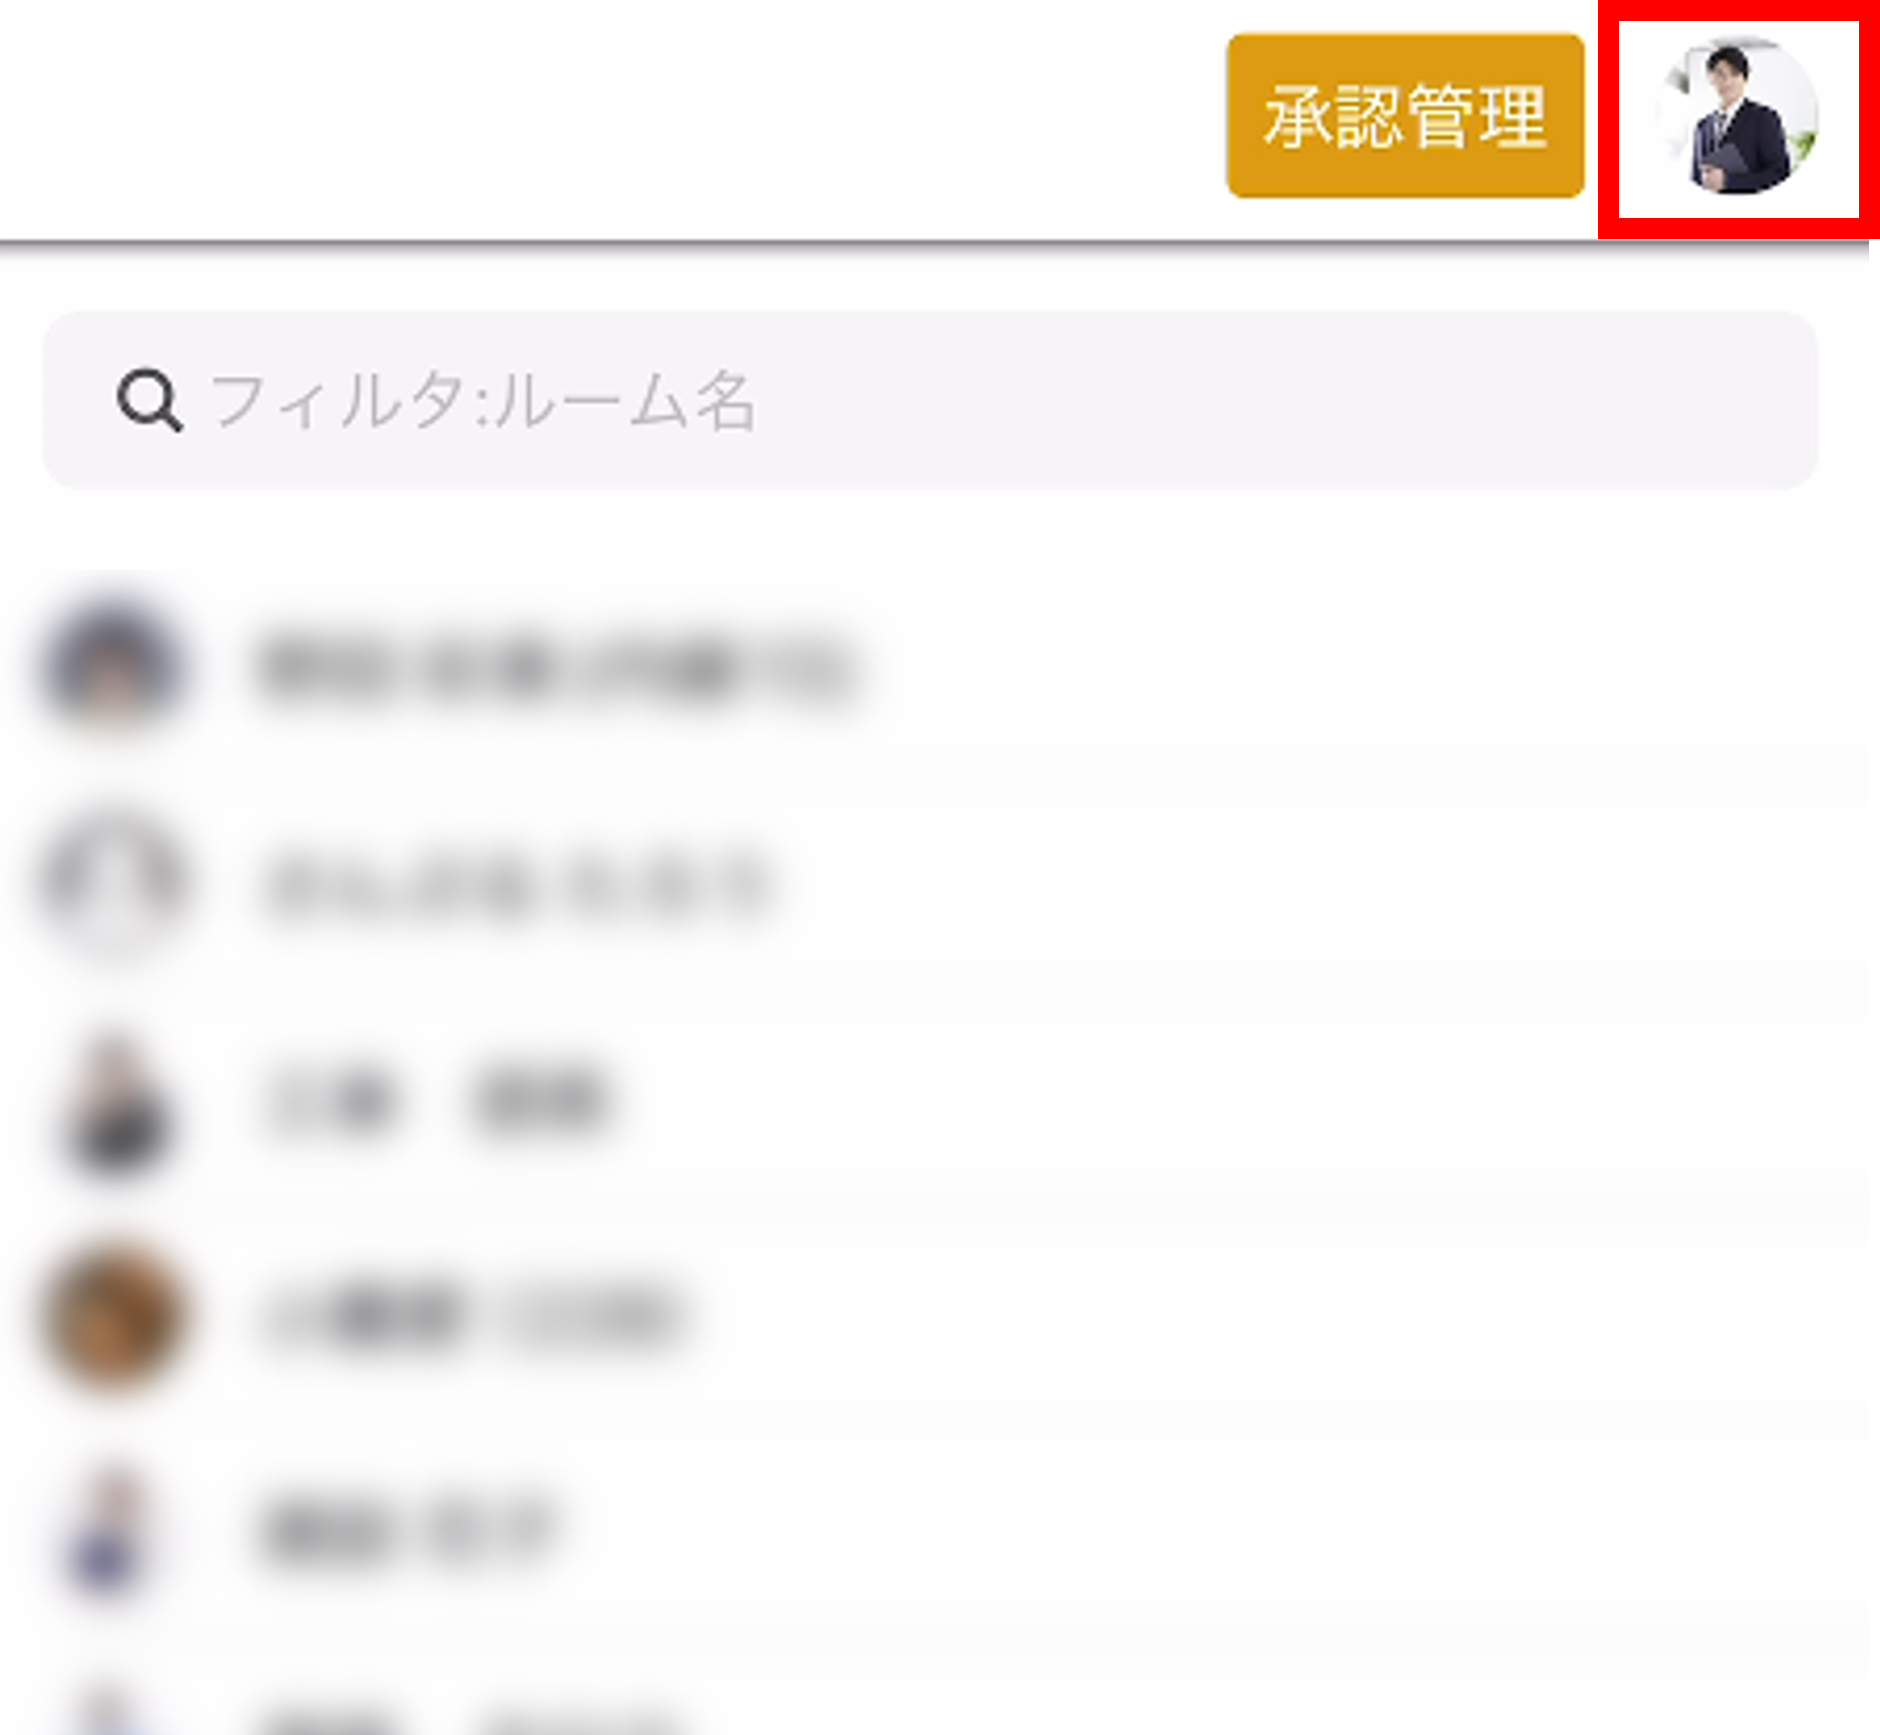Click the partially cut-off room name at bottom
The image size is (1880, 1735).
(470, 1720)
